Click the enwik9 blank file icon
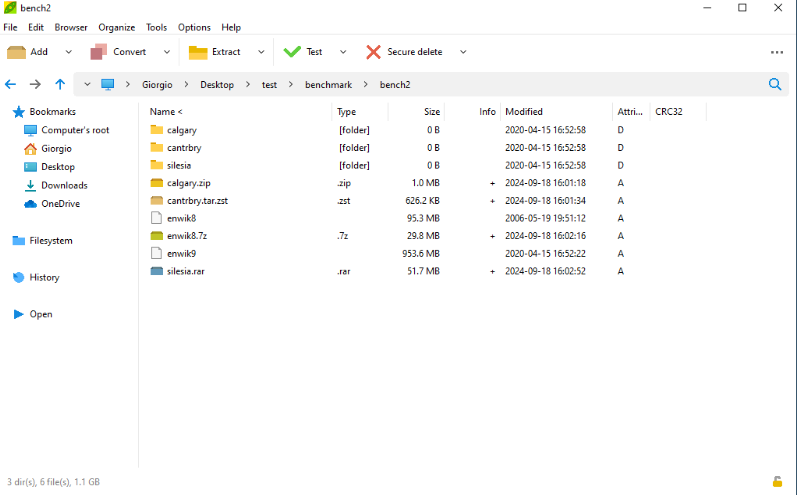797x495 pixels. pyautogui.click(x=157, y=253)
